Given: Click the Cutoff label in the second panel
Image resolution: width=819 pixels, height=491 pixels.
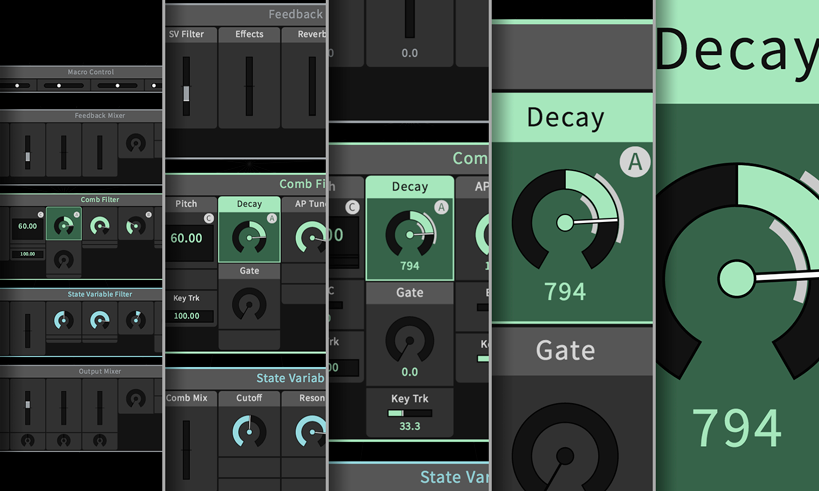Looking at the screenshot, I should (249, 398).
